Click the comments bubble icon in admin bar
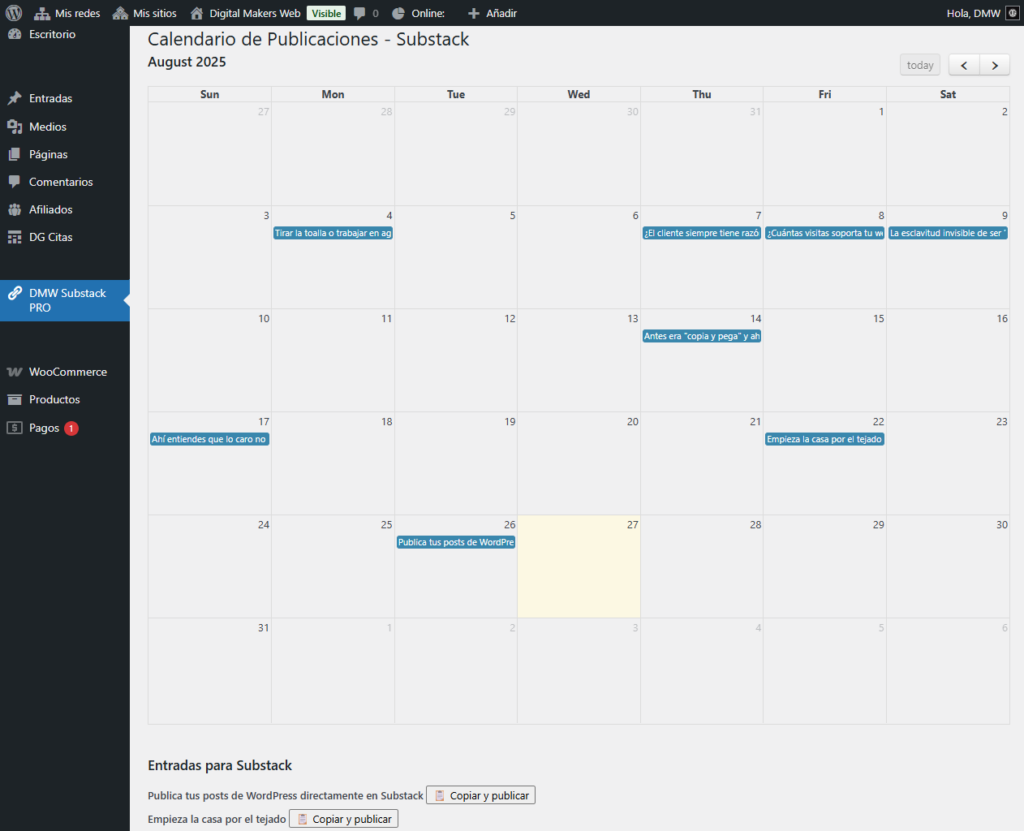 [x=360, y=13]
